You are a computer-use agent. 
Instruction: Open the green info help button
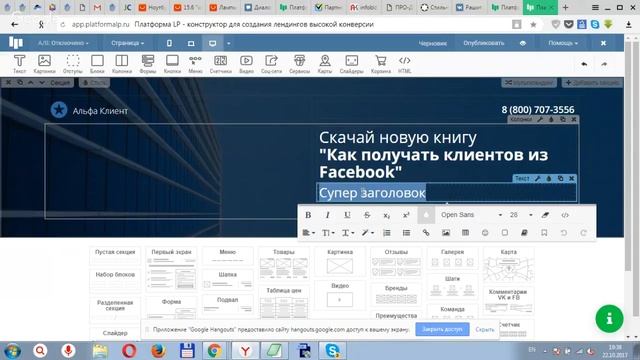pyautogui.click(x=609, y=318)
